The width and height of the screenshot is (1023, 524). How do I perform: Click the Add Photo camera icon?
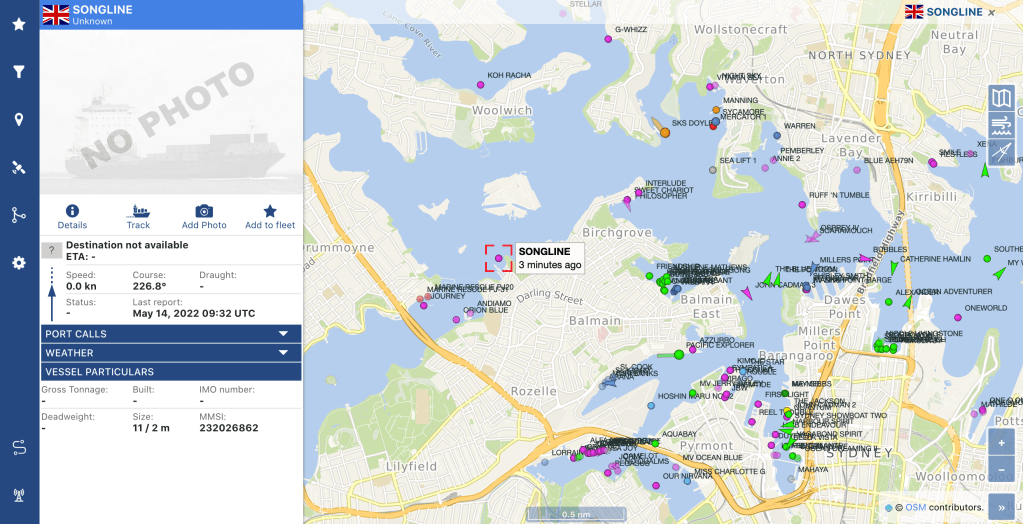[204, 216]
